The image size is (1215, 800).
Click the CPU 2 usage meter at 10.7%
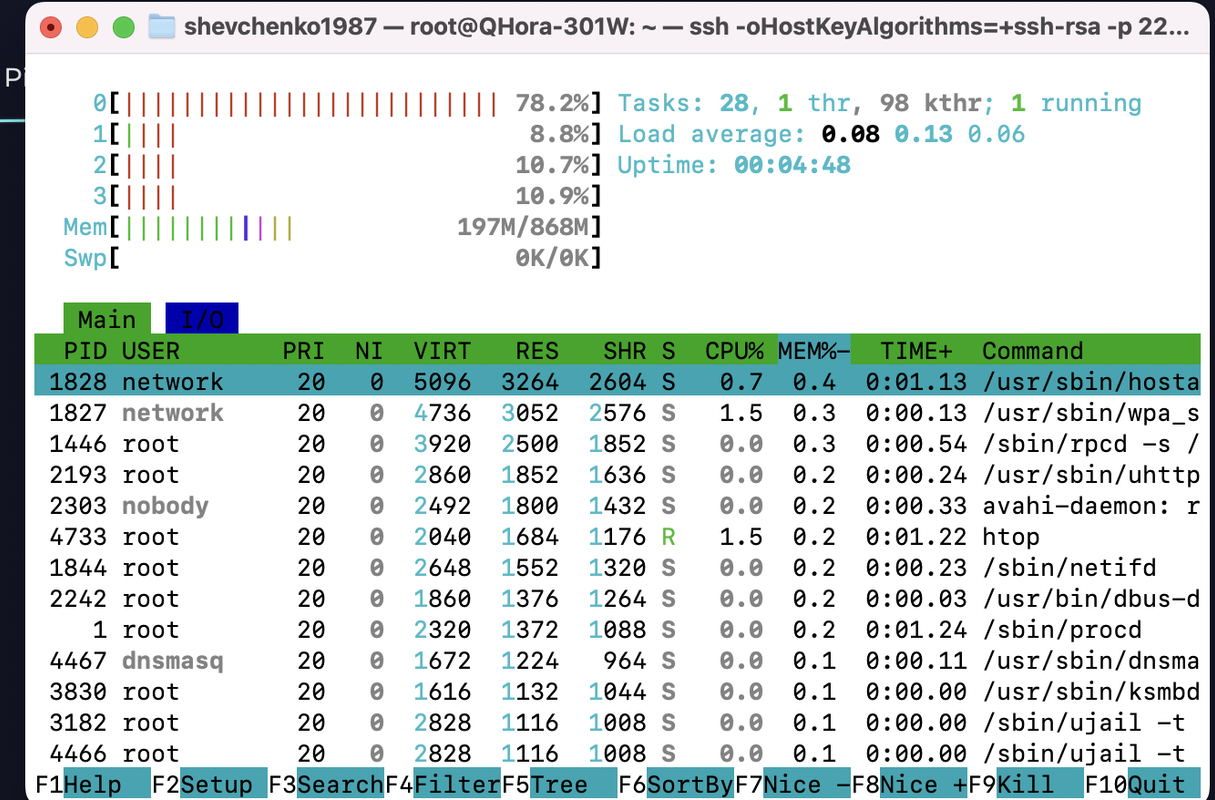pos(348,165)
